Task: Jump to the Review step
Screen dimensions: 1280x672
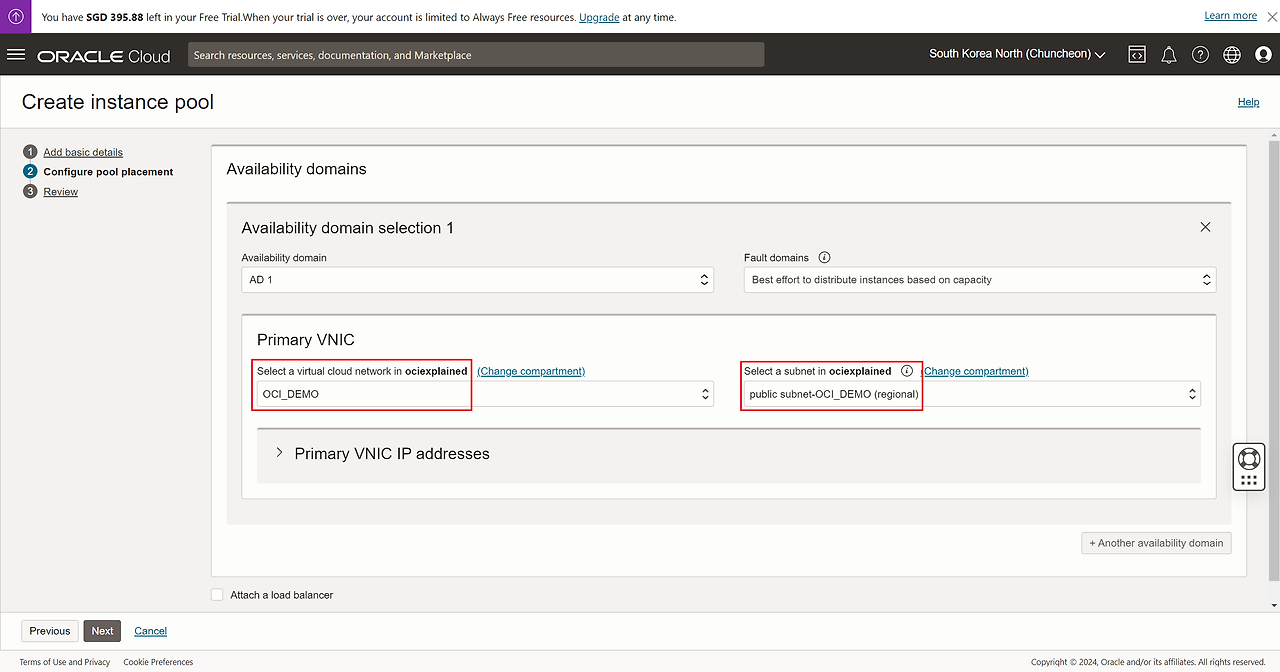Action: coord(60,191)
